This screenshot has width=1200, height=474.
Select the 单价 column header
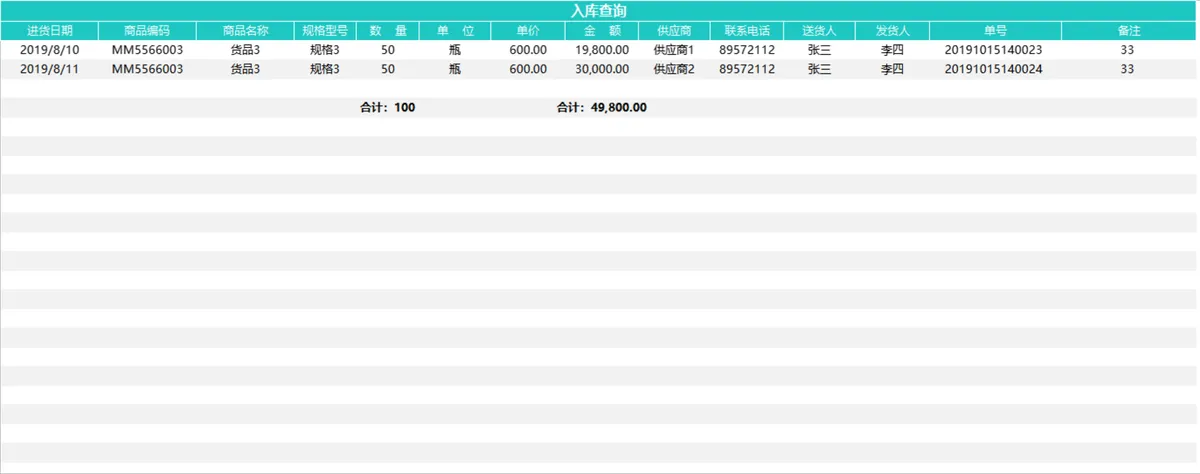[528, 31]
